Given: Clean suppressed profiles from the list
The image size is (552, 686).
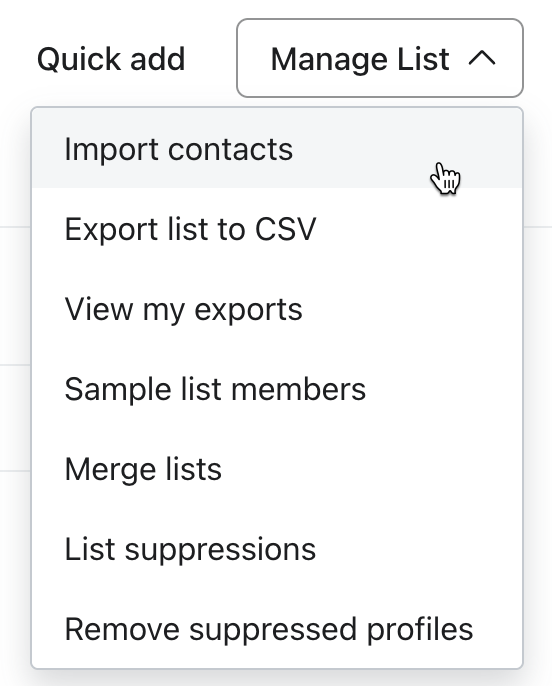Looking at the screenshot, I should coord(277,629).
